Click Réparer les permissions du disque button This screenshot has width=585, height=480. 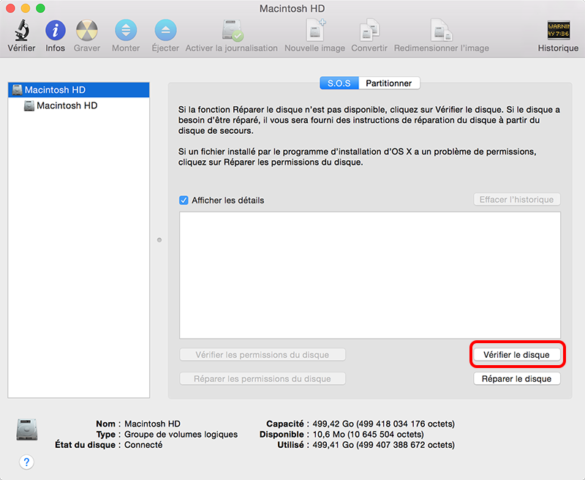tap(262, 379)
